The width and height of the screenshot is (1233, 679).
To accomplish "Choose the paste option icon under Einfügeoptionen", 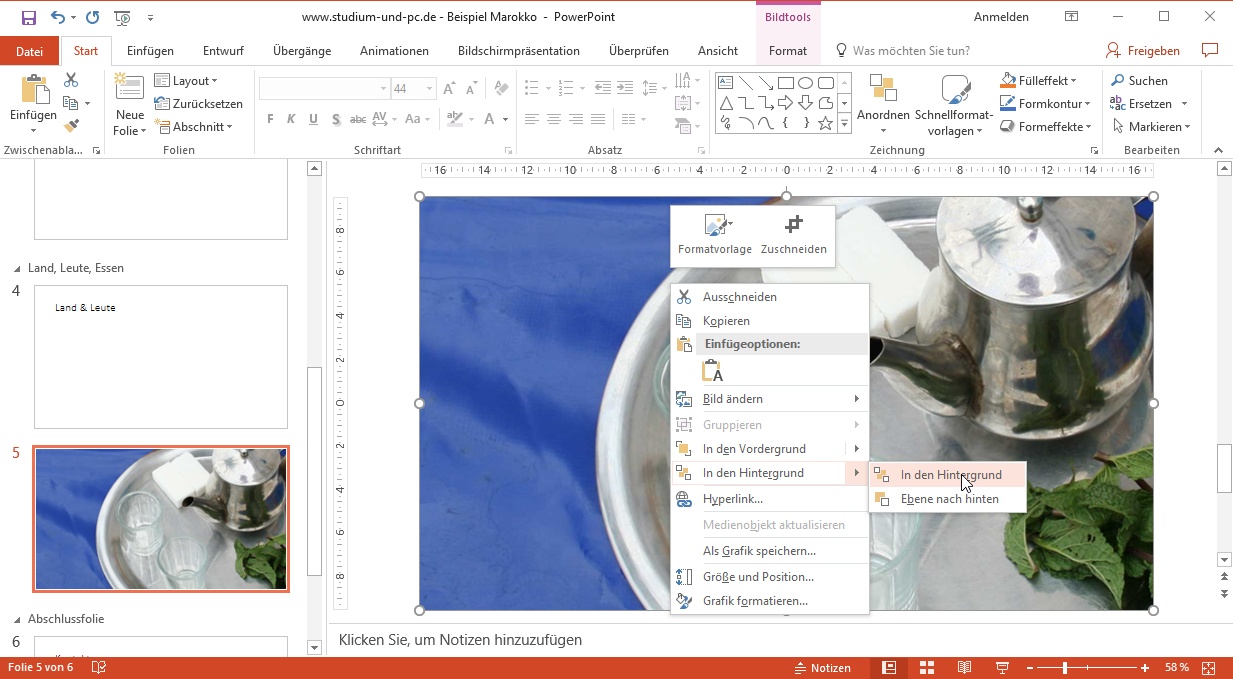I will coord(713,371).
